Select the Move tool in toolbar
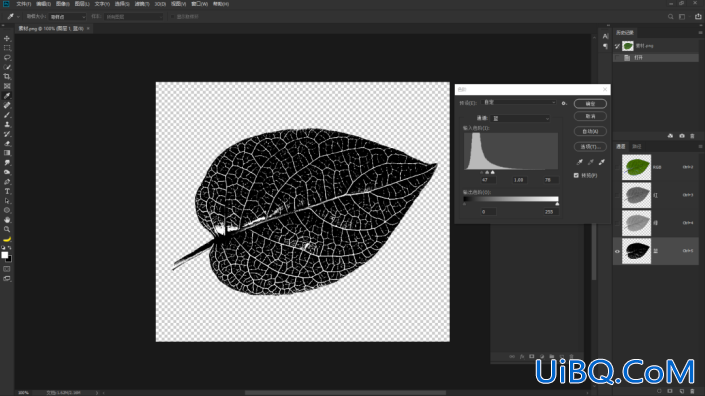705x396 pixels. coord(7,39)
